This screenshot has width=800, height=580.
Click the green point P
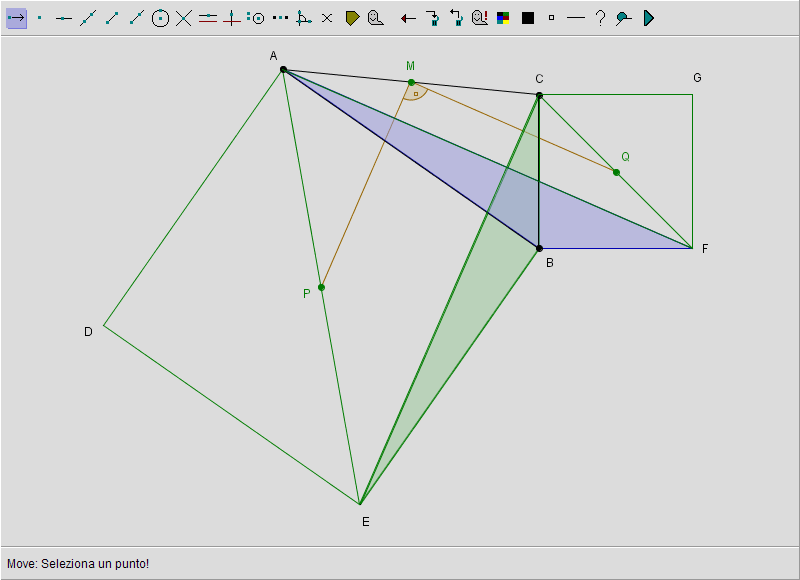321,288
